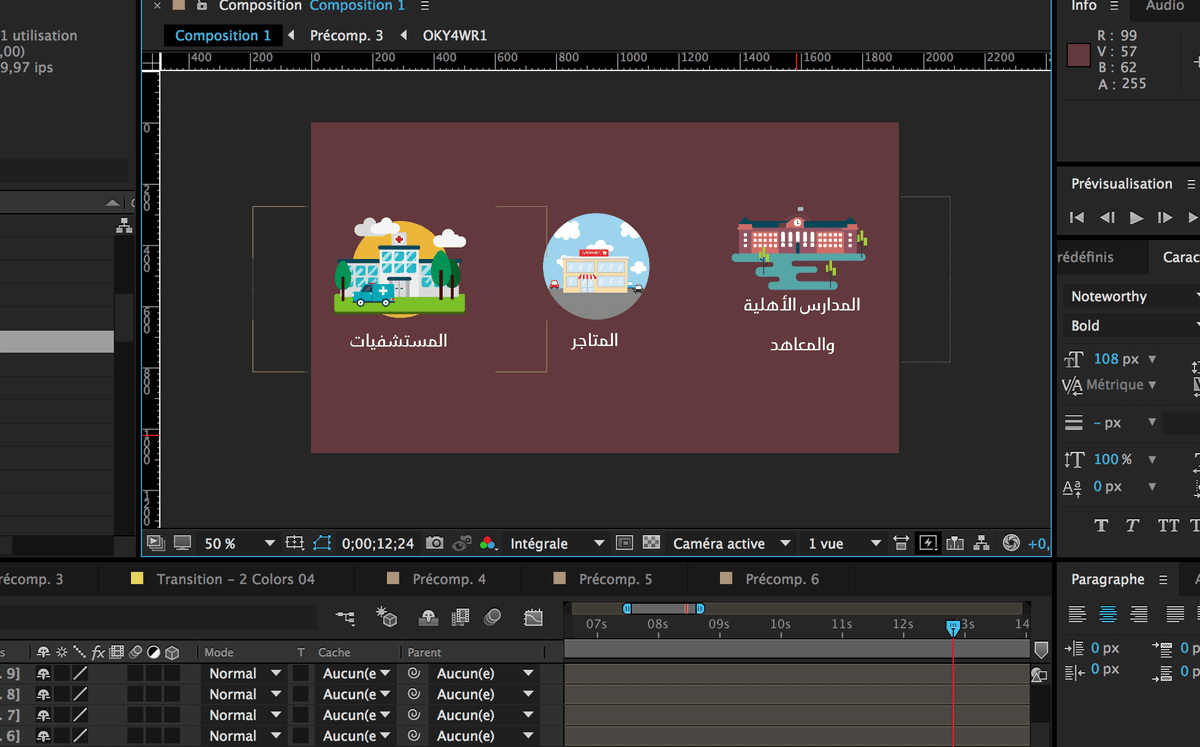
Task: Toggle center text alignment in Paragraphe
Action: click(1108, 614)
